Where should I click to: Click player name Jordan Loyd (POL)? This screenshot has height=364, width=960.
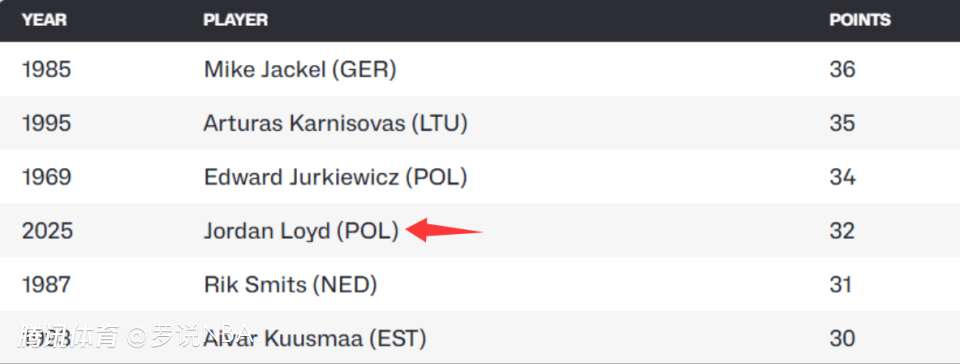[x=301, y=231]
